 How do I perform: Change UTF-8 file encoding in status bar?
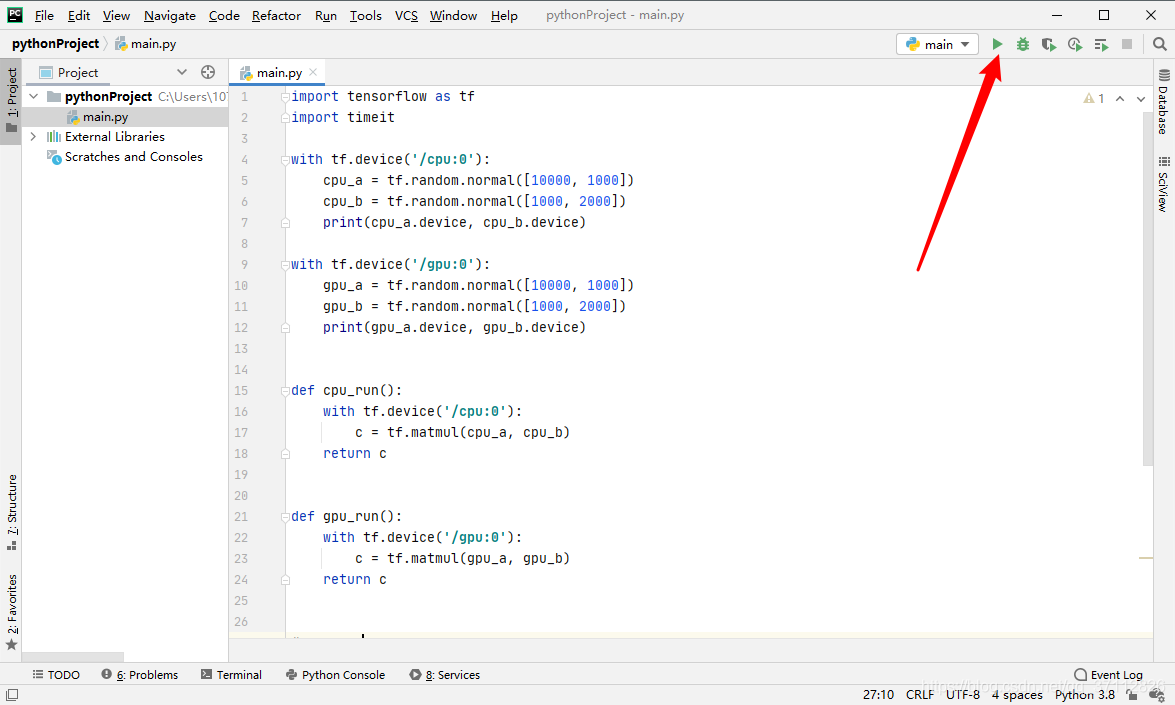tap(963, 695)
